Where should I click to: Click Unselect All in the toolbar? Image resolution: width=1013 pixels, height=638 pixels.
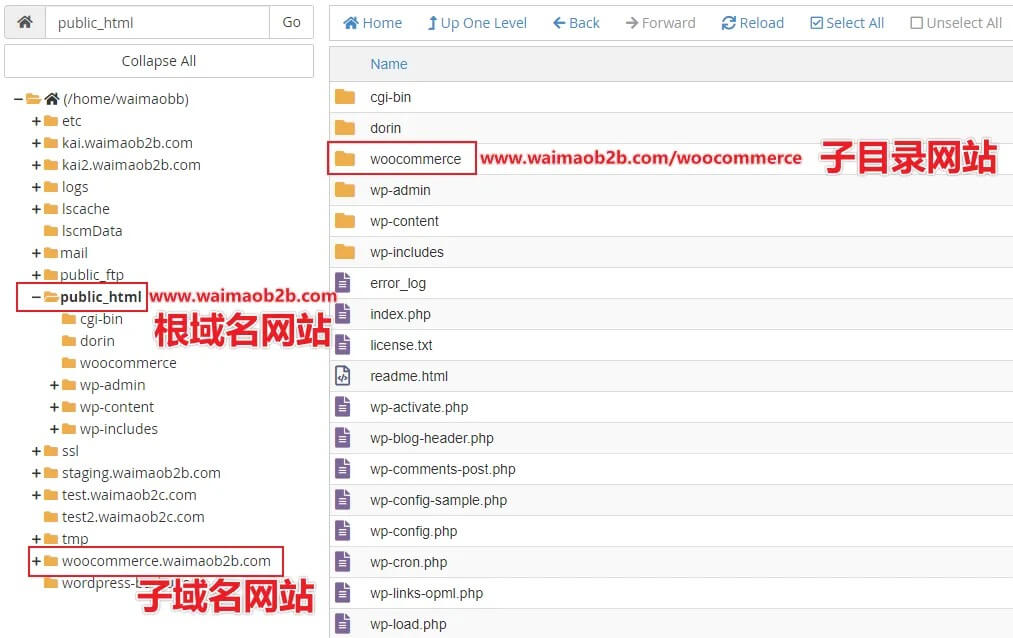tap(954, 22)
